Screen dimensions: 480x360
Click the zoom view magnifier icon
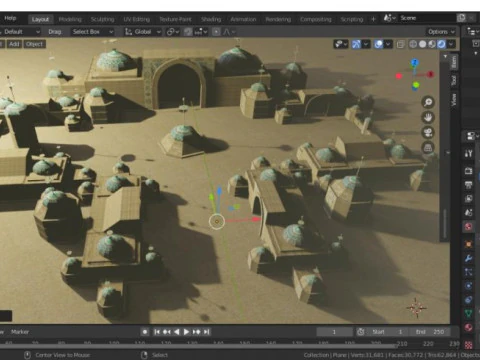tap(428, 102)
